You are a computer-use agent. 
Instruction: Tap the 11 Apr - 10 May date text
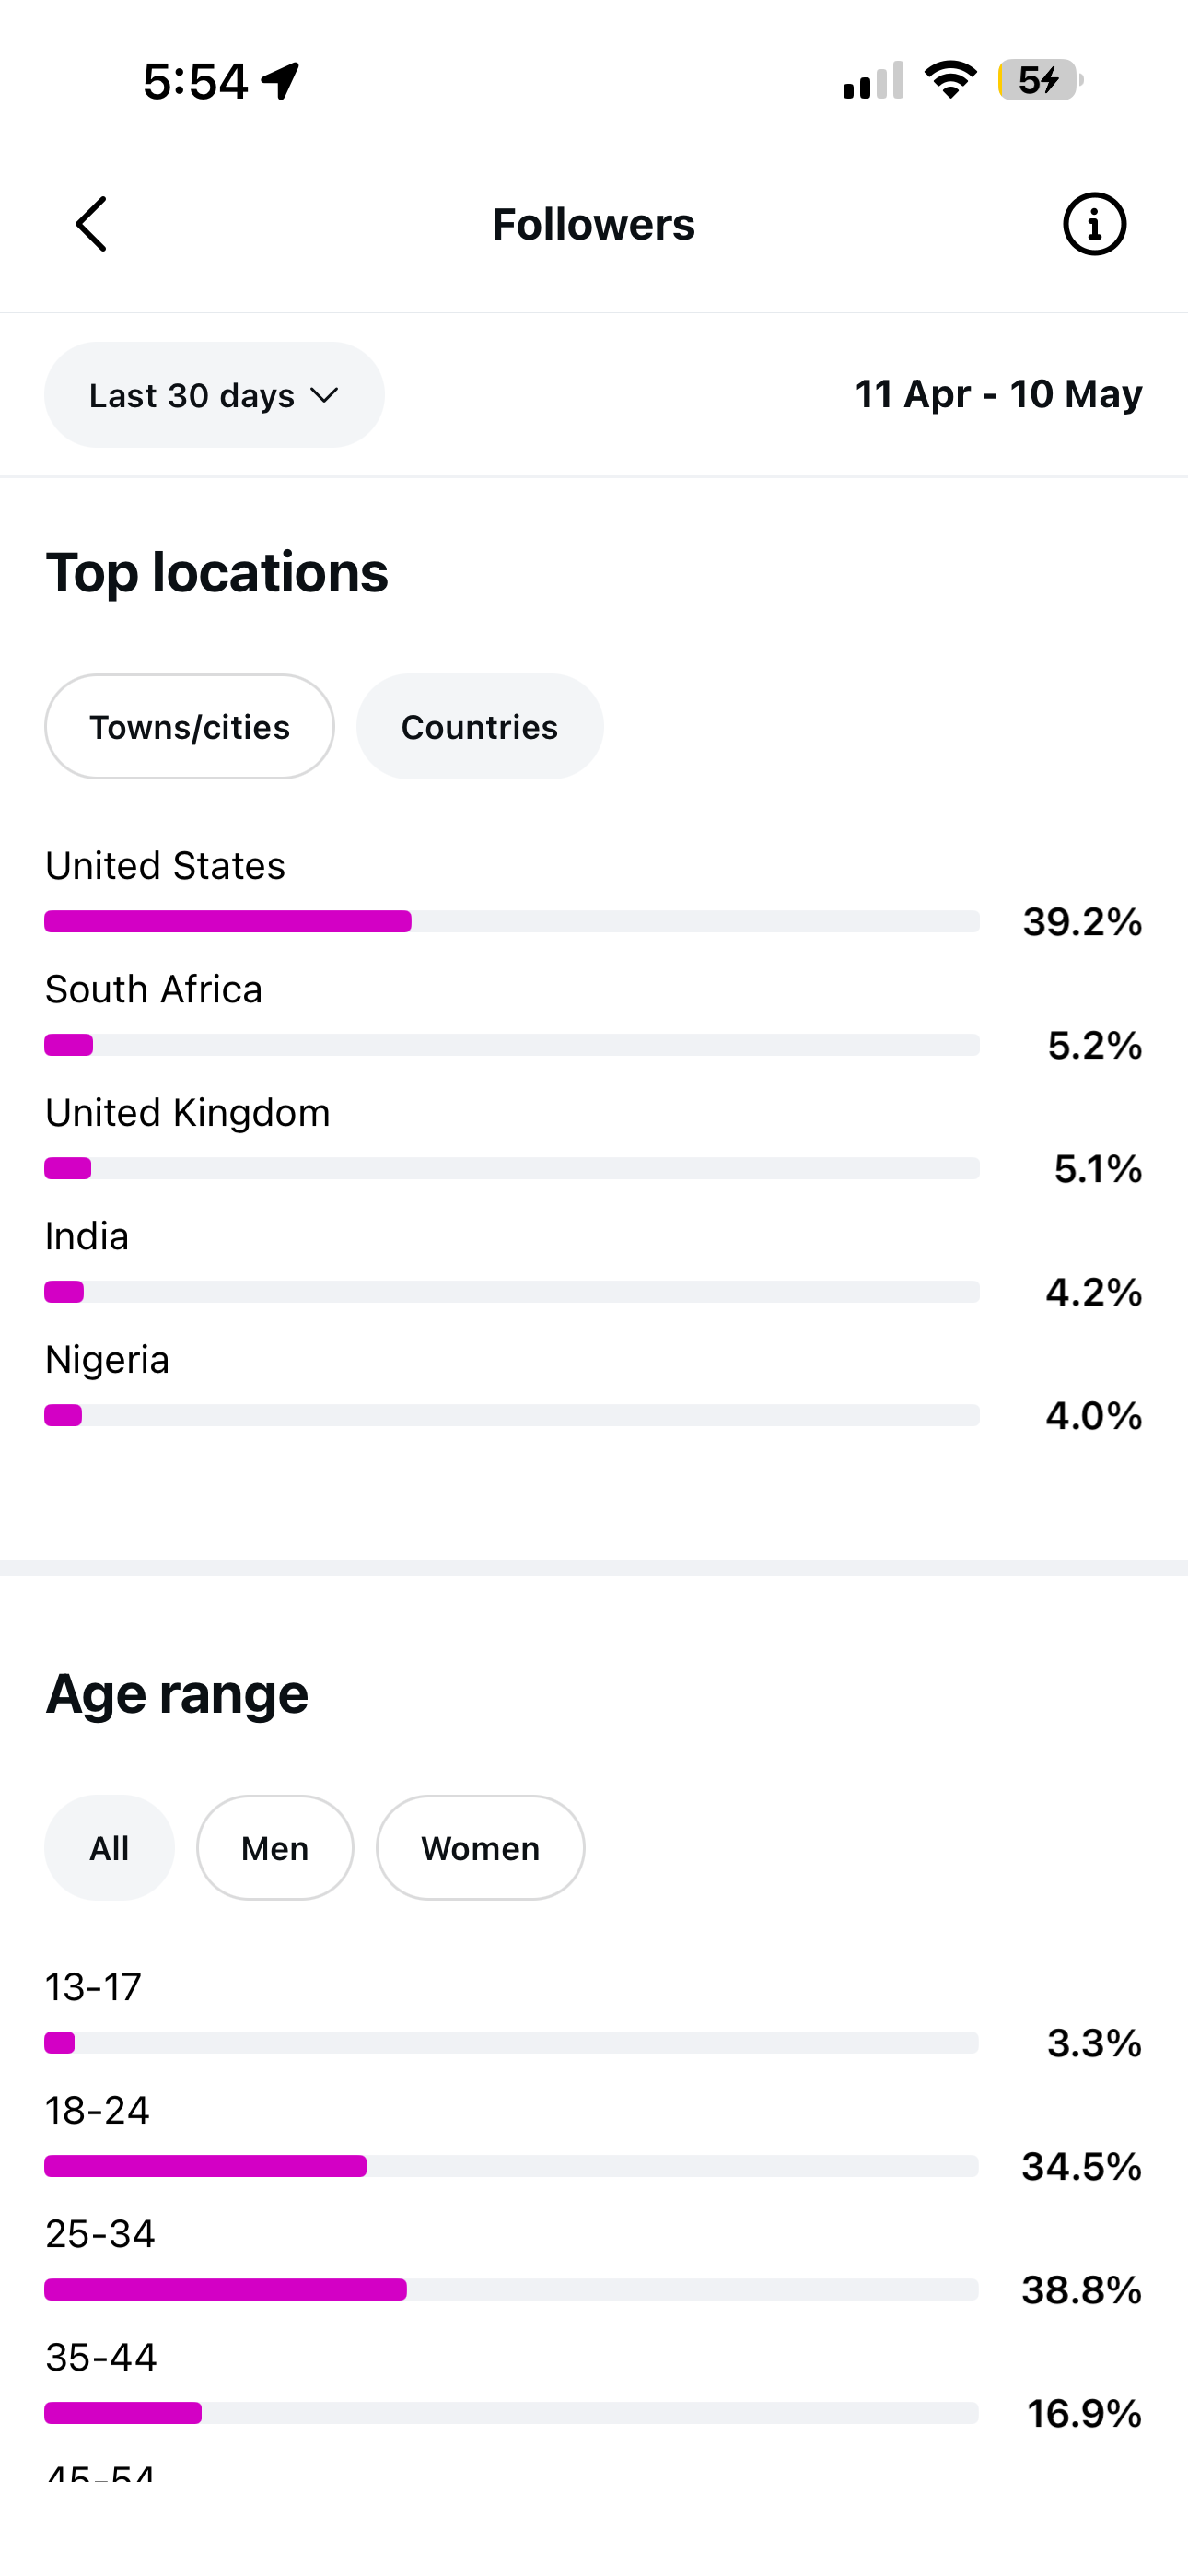tap(998, 394)
